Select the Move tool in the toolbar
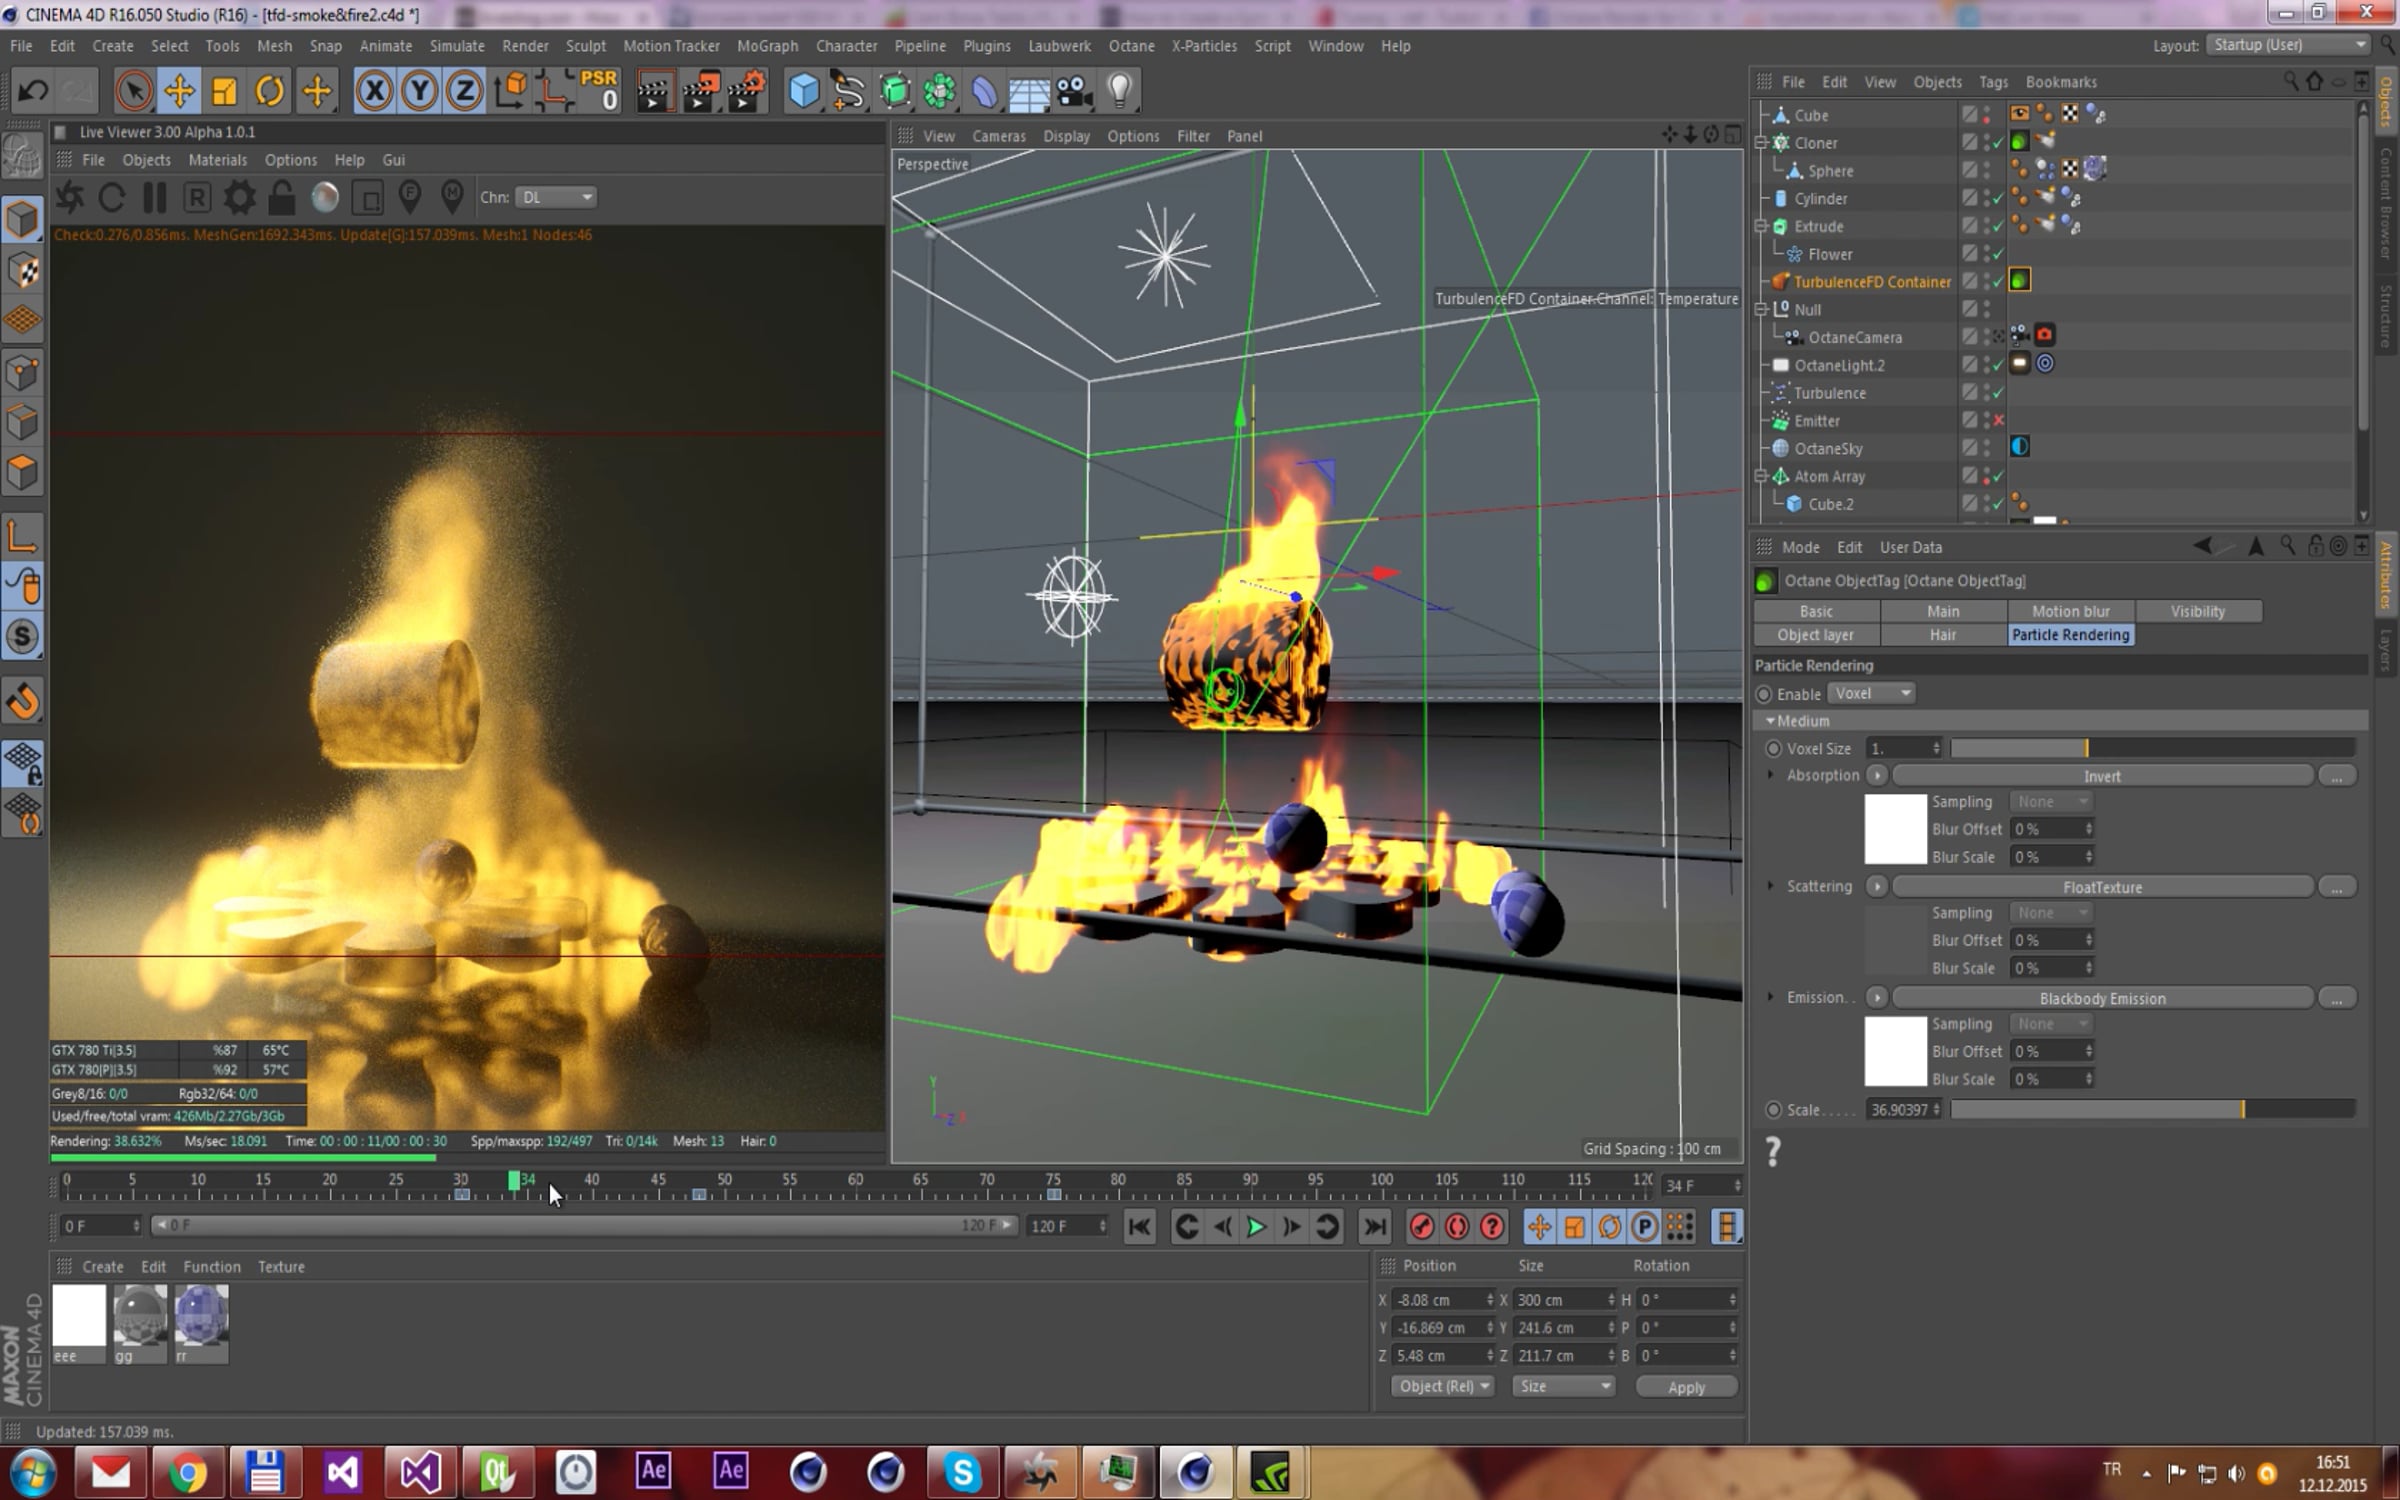The width and height of the screenshot is (2400, 1500). click(x=179, y=91)
